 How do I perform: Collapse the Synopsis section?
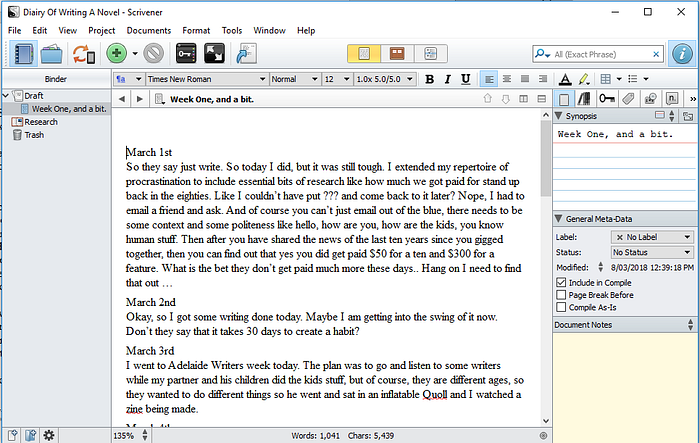558,116
